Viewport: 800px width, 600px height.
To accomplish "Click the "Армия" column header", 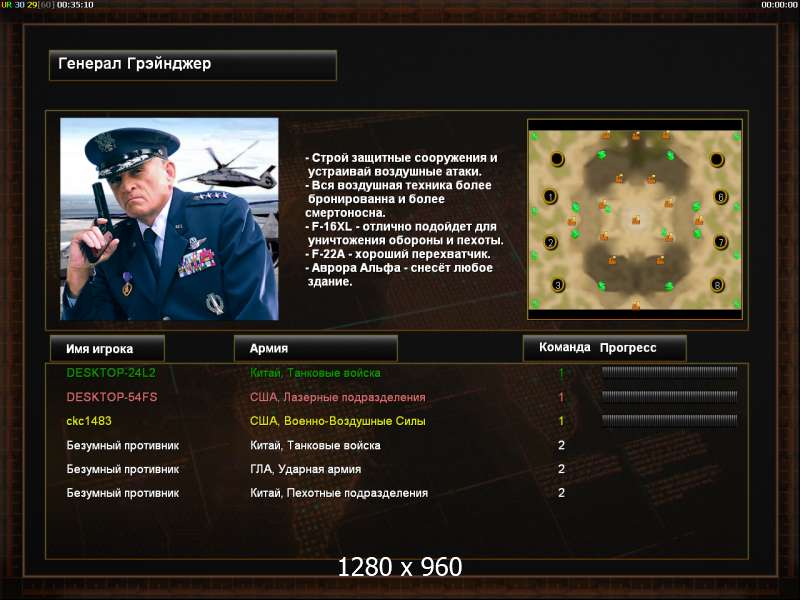I will (x=315, y=348).
